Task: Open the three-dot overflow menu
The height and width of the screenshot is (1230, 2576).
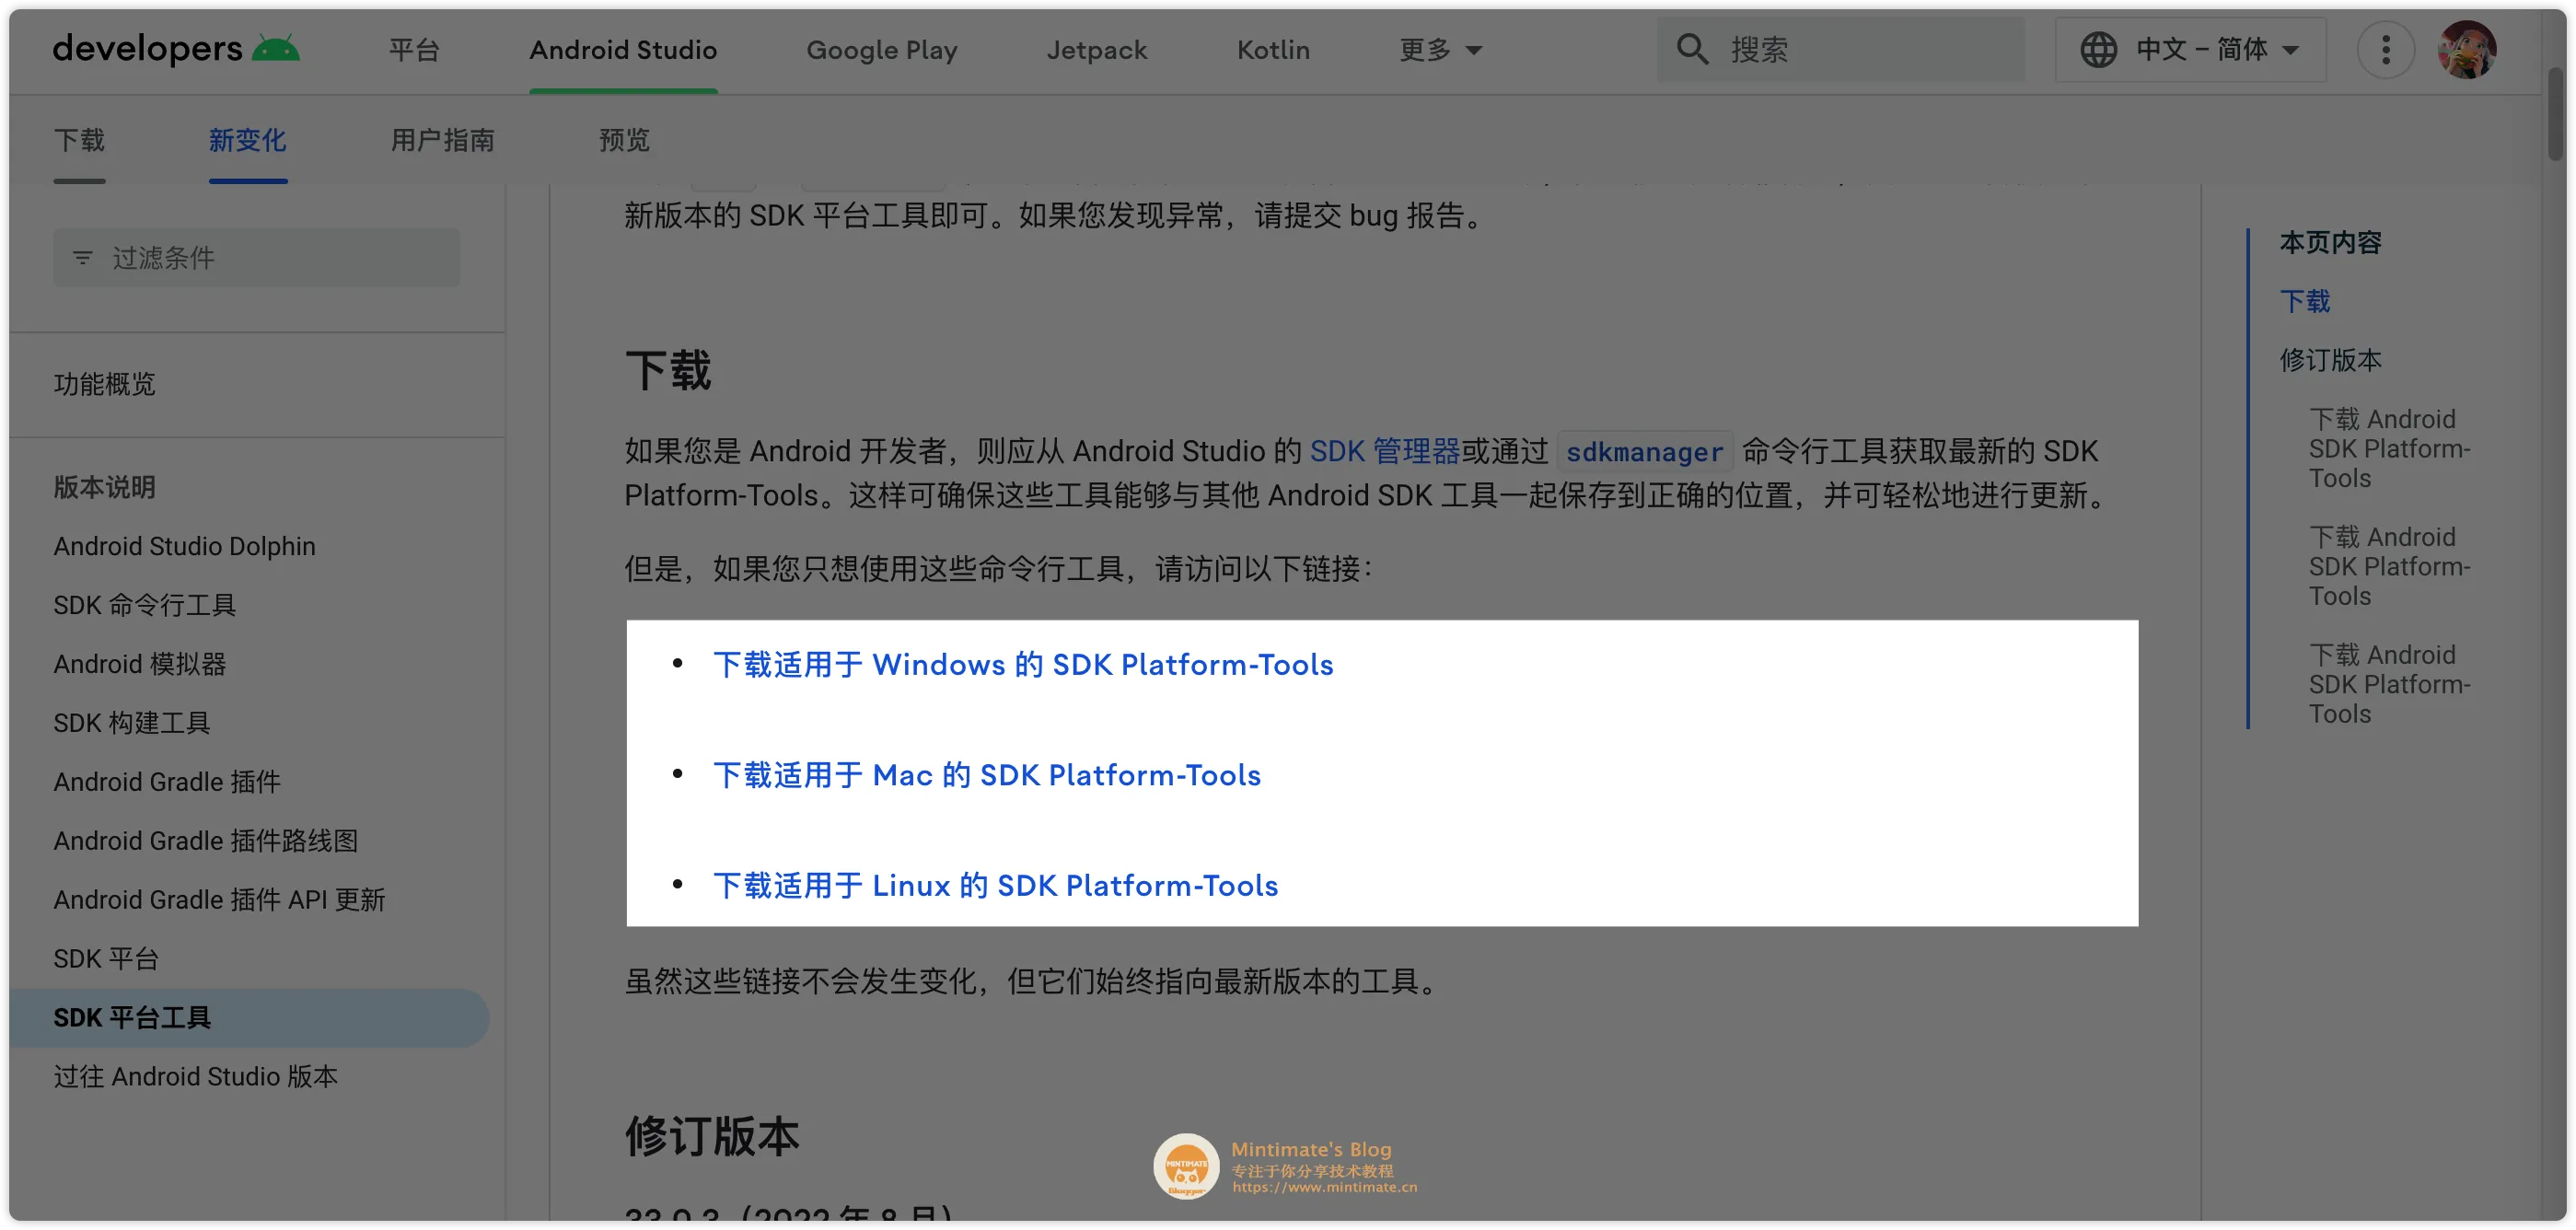Action: pyautogui.click(x=2385, y=49)
